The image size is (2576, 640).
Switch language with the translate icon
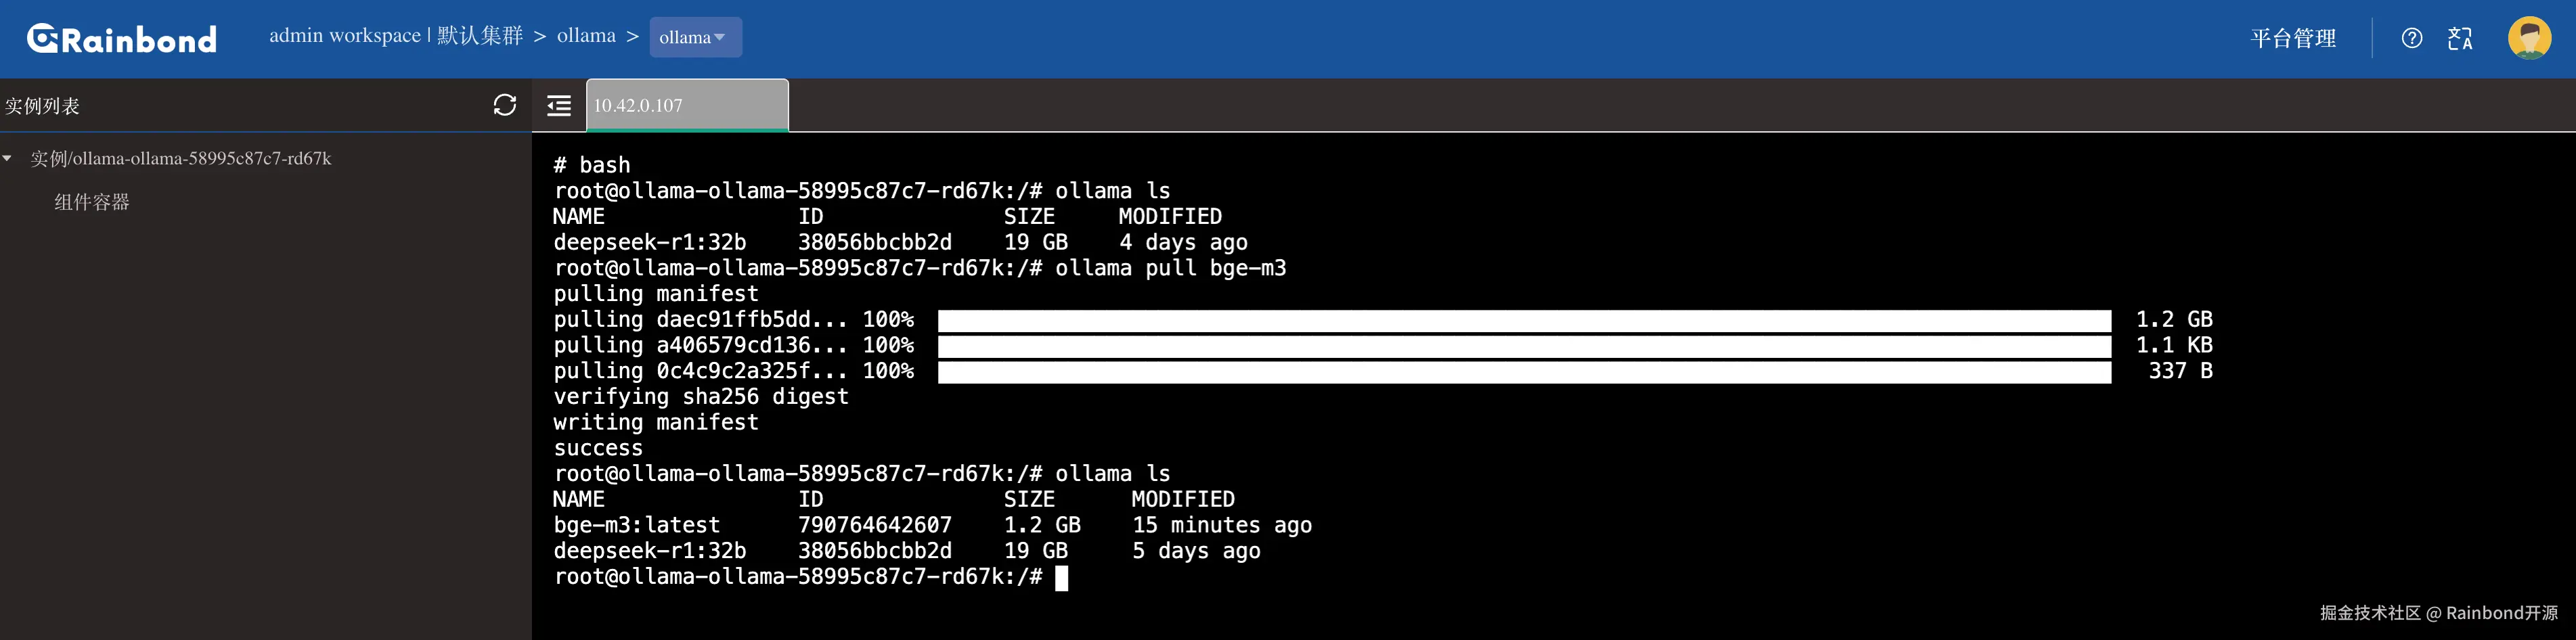[2460, 38]
